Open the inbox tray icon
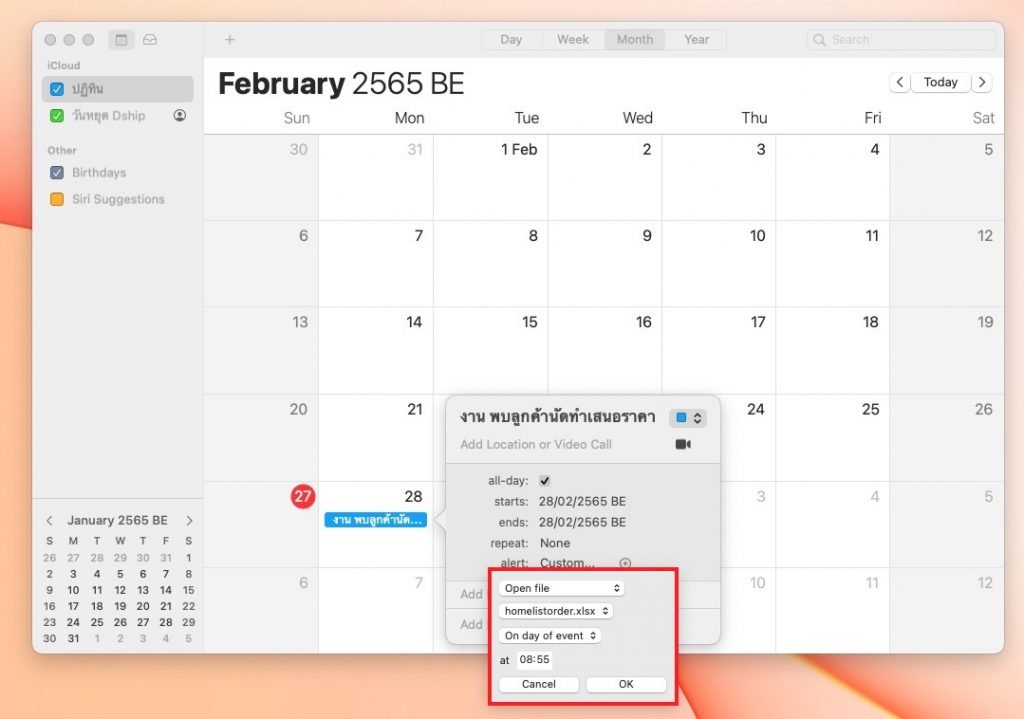This screenshot has height=719, width=1024. [150, 40]
